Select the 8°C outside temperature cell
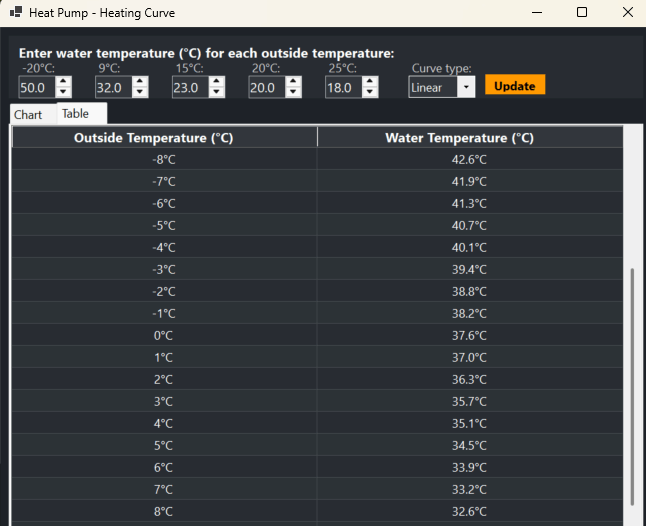 coord(164,512)
